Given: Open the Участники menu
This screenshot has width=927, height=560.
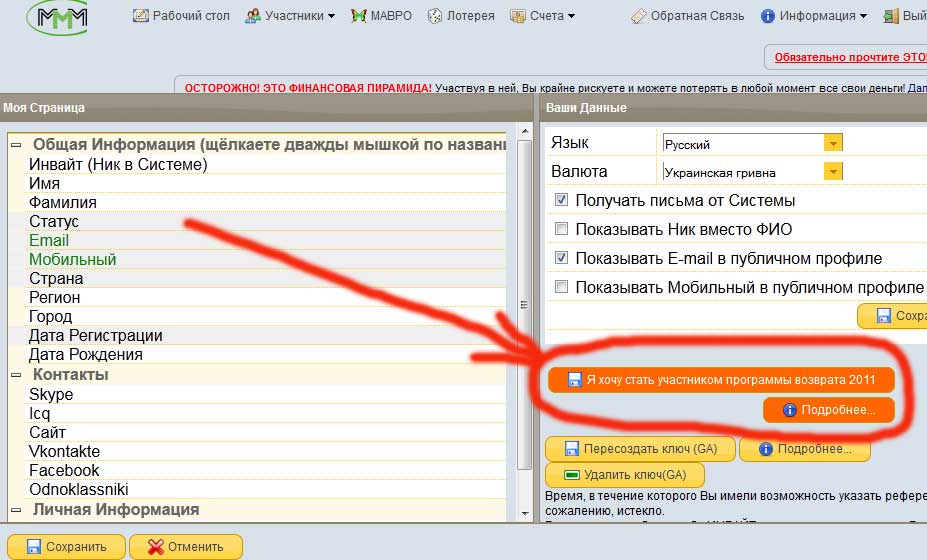Looking at the screenshot, I should click(x=290, y=16).
